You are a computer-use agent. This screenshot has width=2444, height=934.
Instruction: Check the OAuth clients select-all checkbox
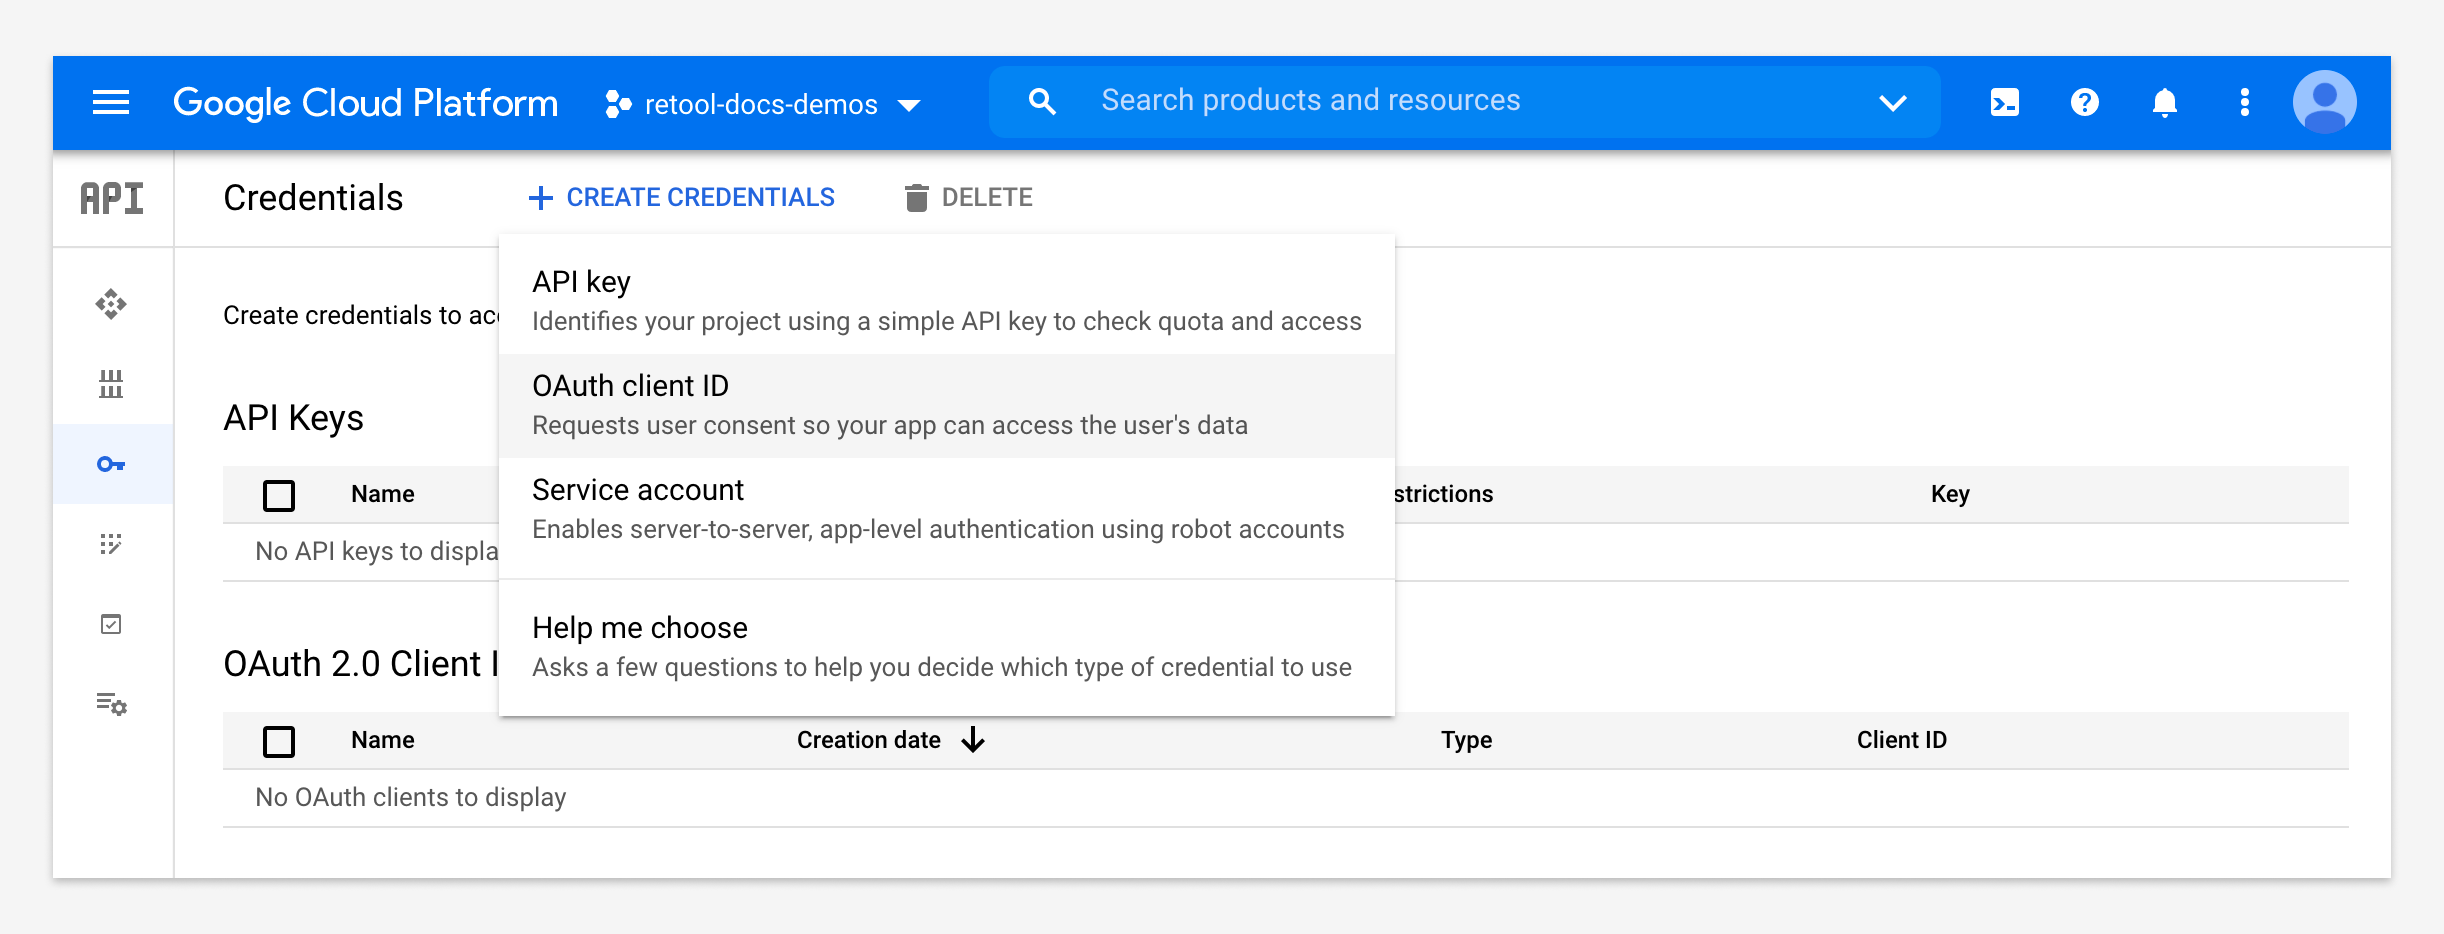pos(279,741)
